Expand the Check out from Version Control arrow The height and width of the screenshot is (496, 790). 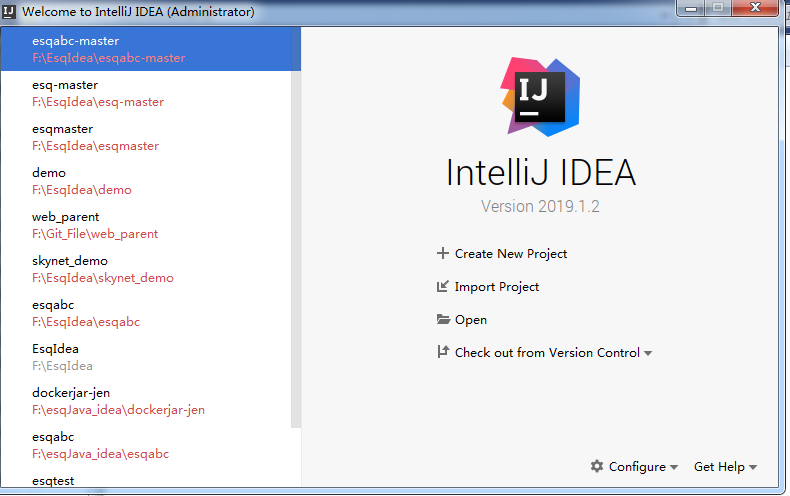click(648, 353)
